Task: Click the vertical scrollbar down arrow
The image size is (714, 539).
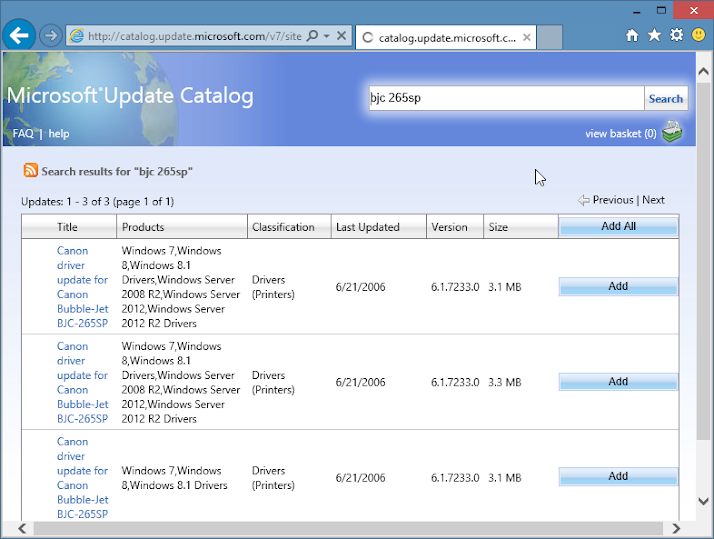Action: tap(704, 501)
